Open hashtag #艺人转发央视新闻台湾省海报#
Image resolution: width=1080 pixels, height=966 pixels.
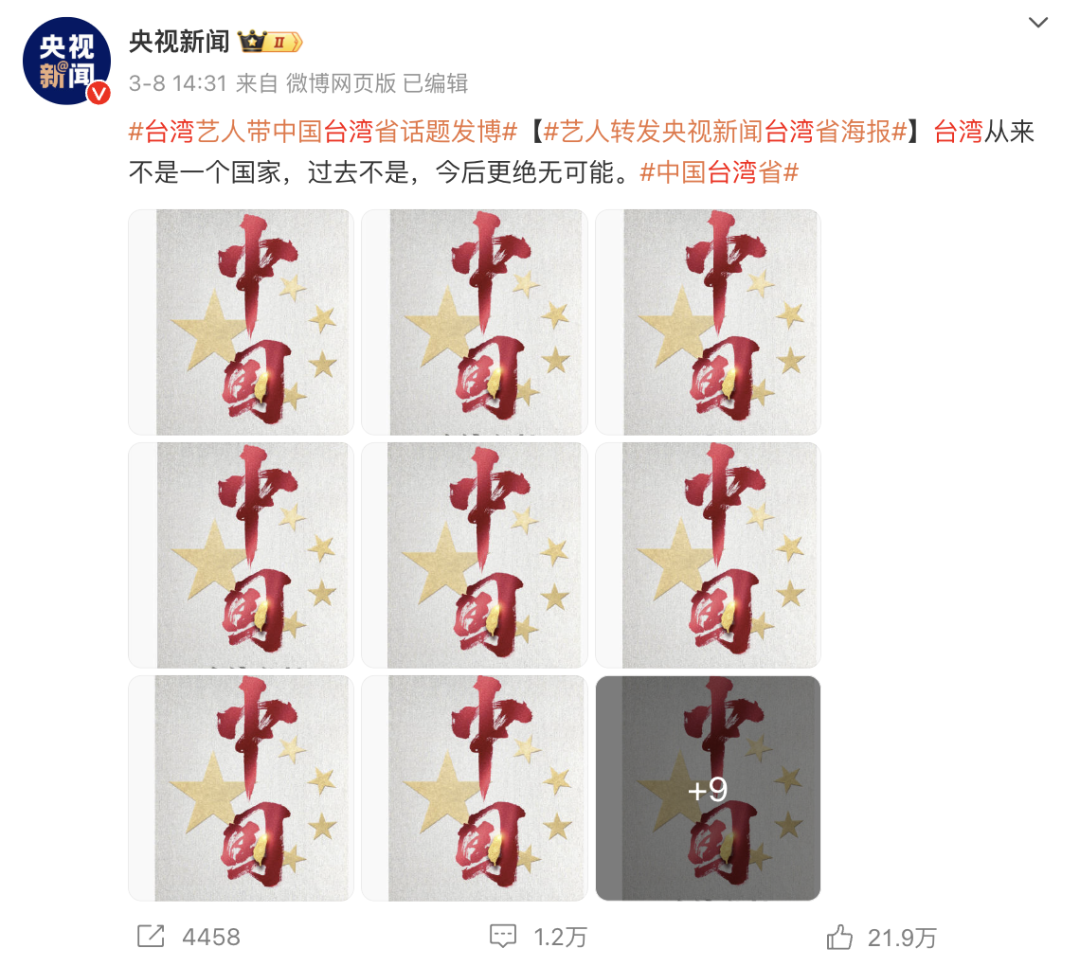(725, 131)
